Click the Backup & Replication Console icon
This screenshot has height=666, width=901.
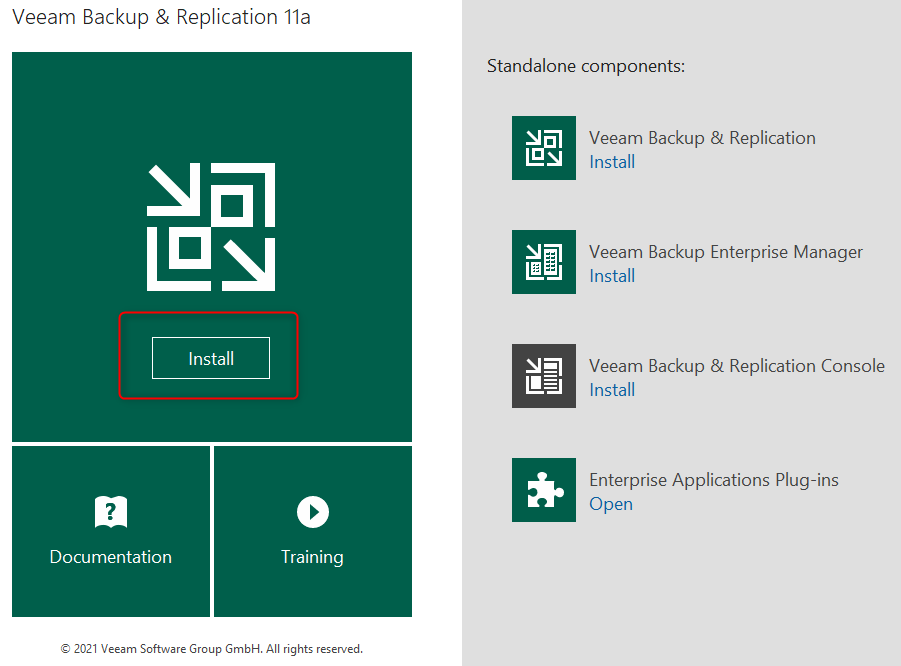click(544, 376)
